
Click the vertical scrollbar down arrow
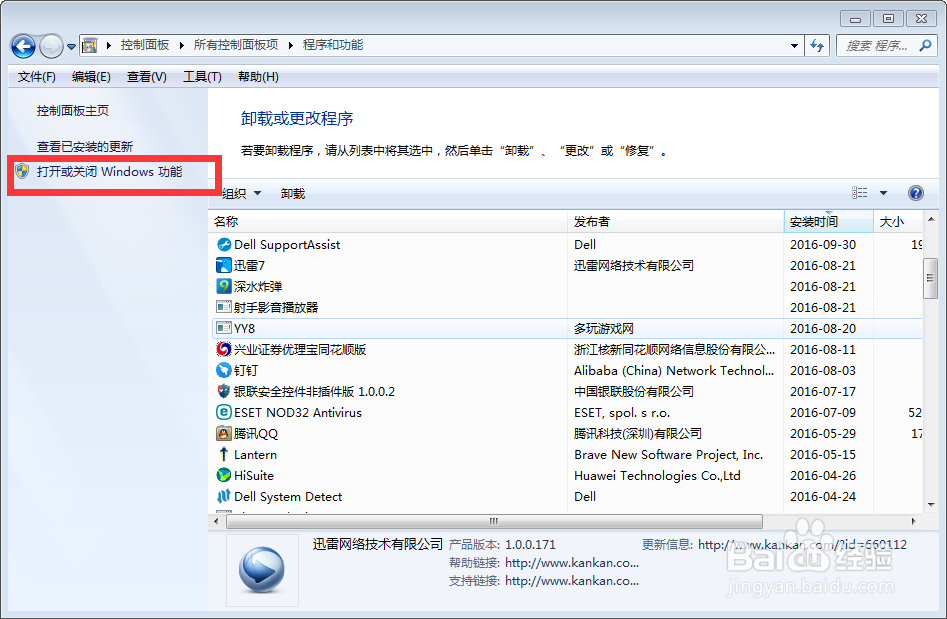[x=931, y=504]
